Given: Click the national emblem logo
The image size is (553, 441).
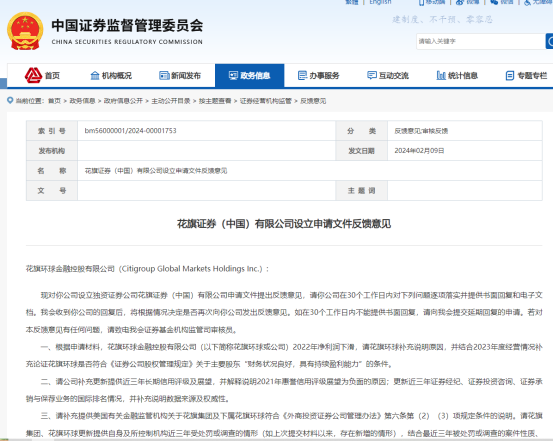Looking at the screenshot, I should tap(25, 31).
